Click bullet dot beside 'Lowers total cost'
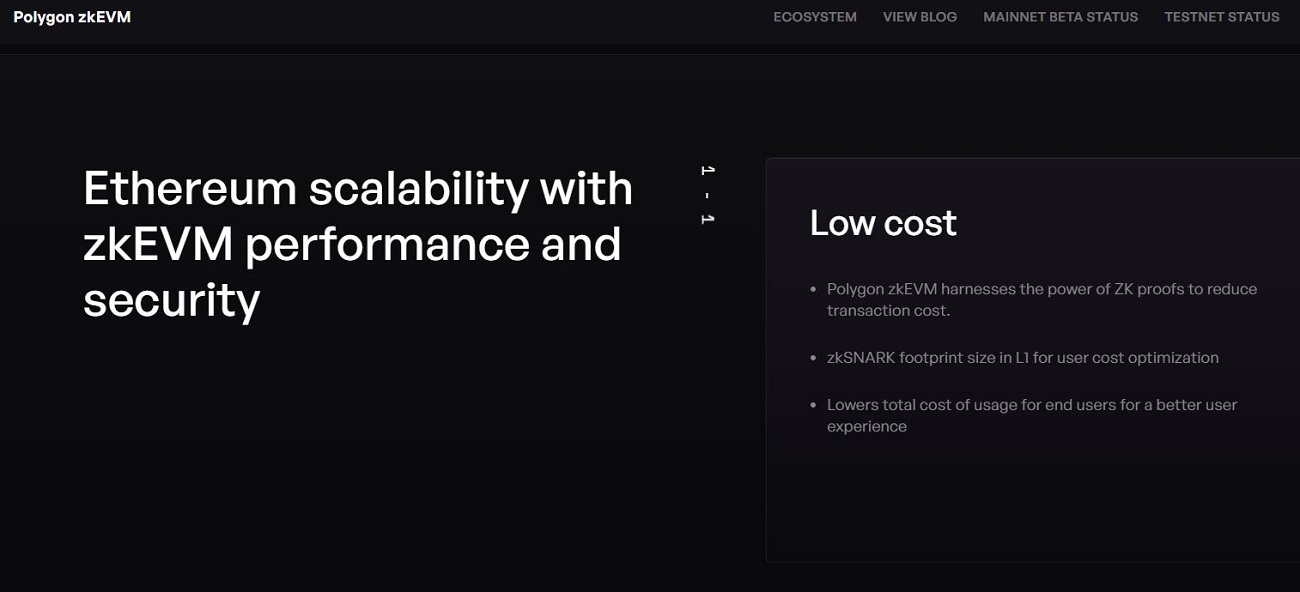Screen dimensions: 1300x592 click(813, 405)
